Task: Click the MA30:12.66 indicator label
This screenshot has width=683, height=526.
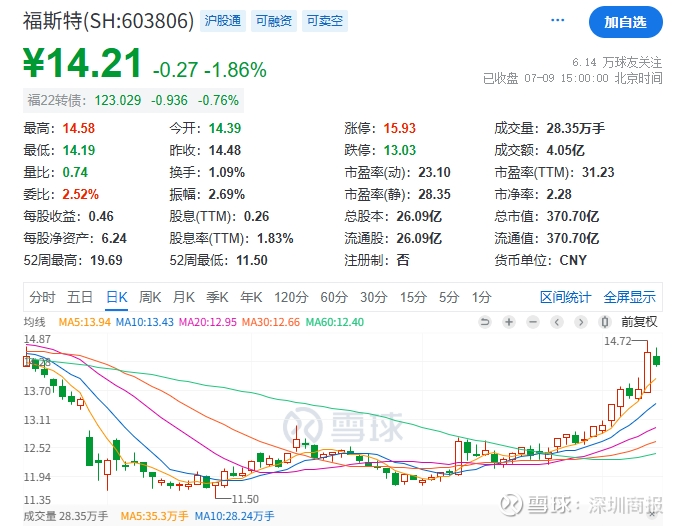Action: (x=271, y=322)
